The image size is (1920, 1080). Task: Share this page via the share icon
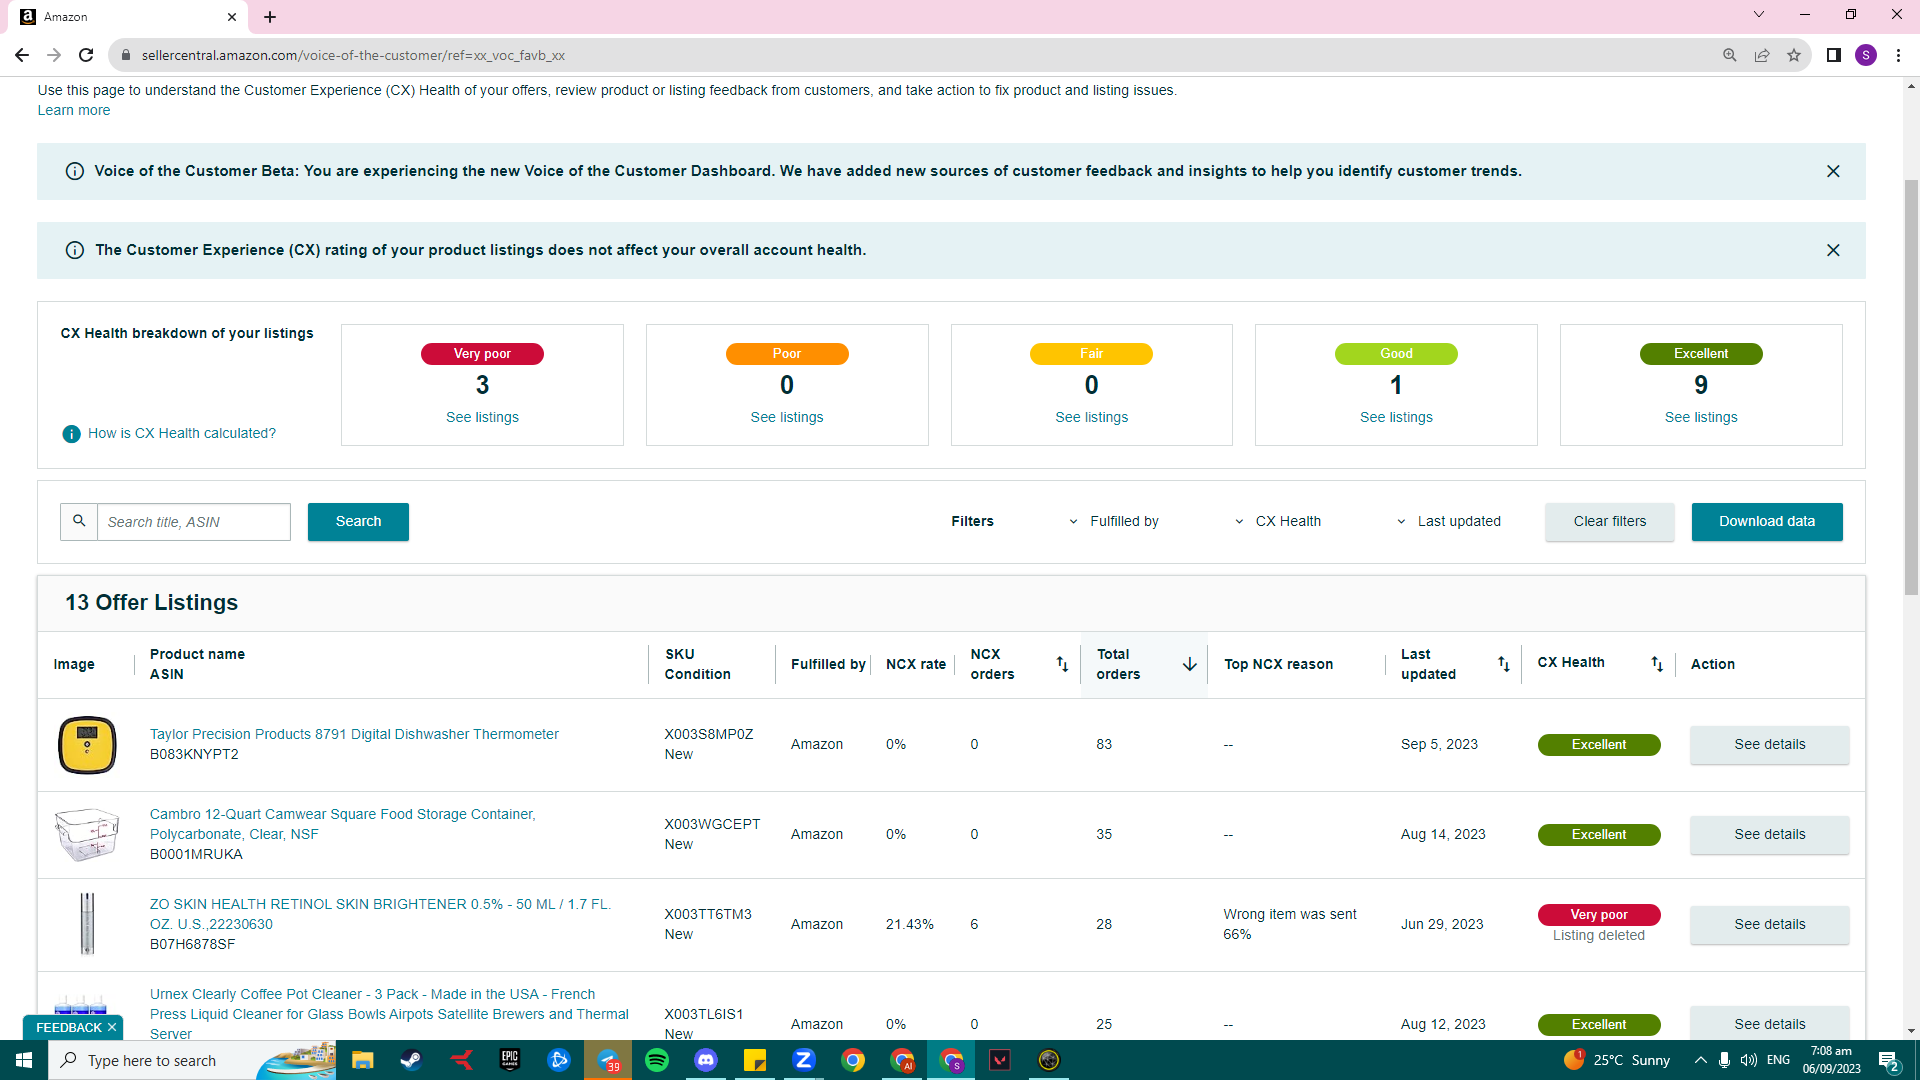[1762, 55]
